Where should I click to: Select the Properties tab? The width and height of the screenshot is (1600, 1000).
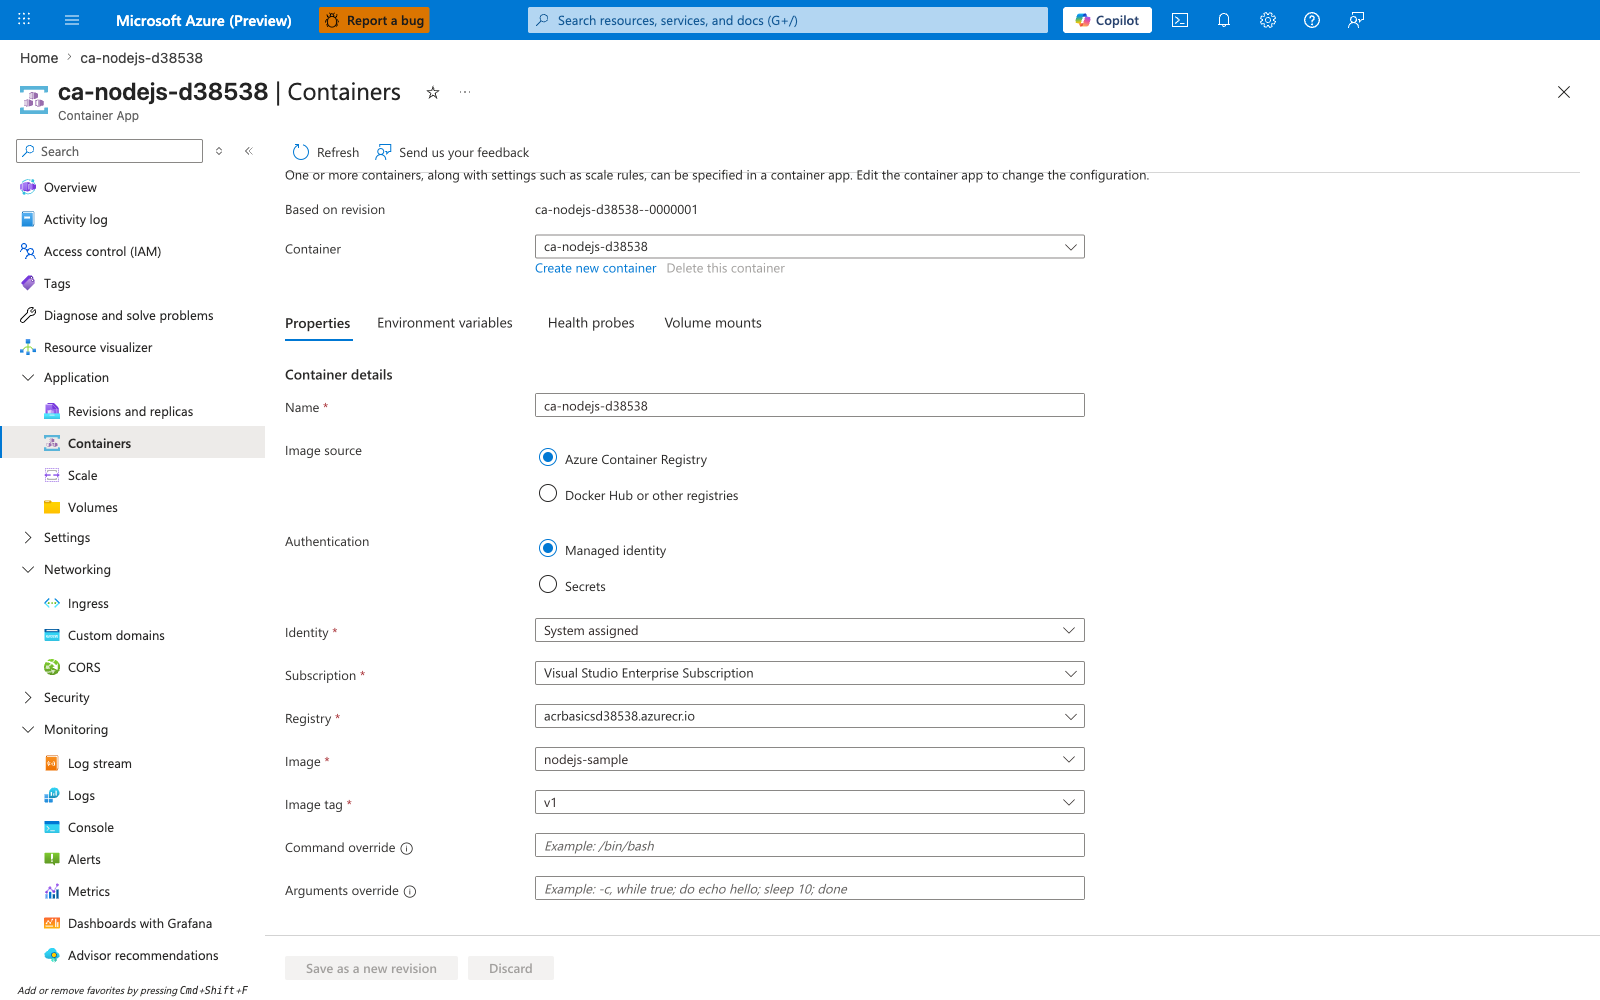click(318, 324)
